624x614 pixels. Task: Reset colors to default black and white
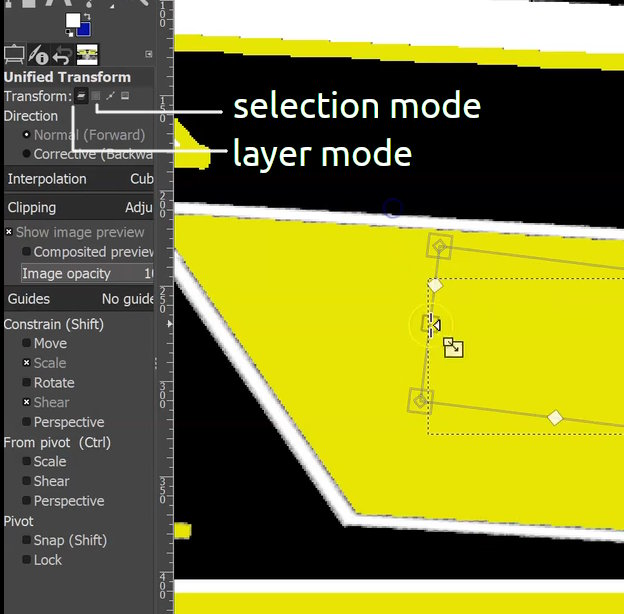coord(69,33)
